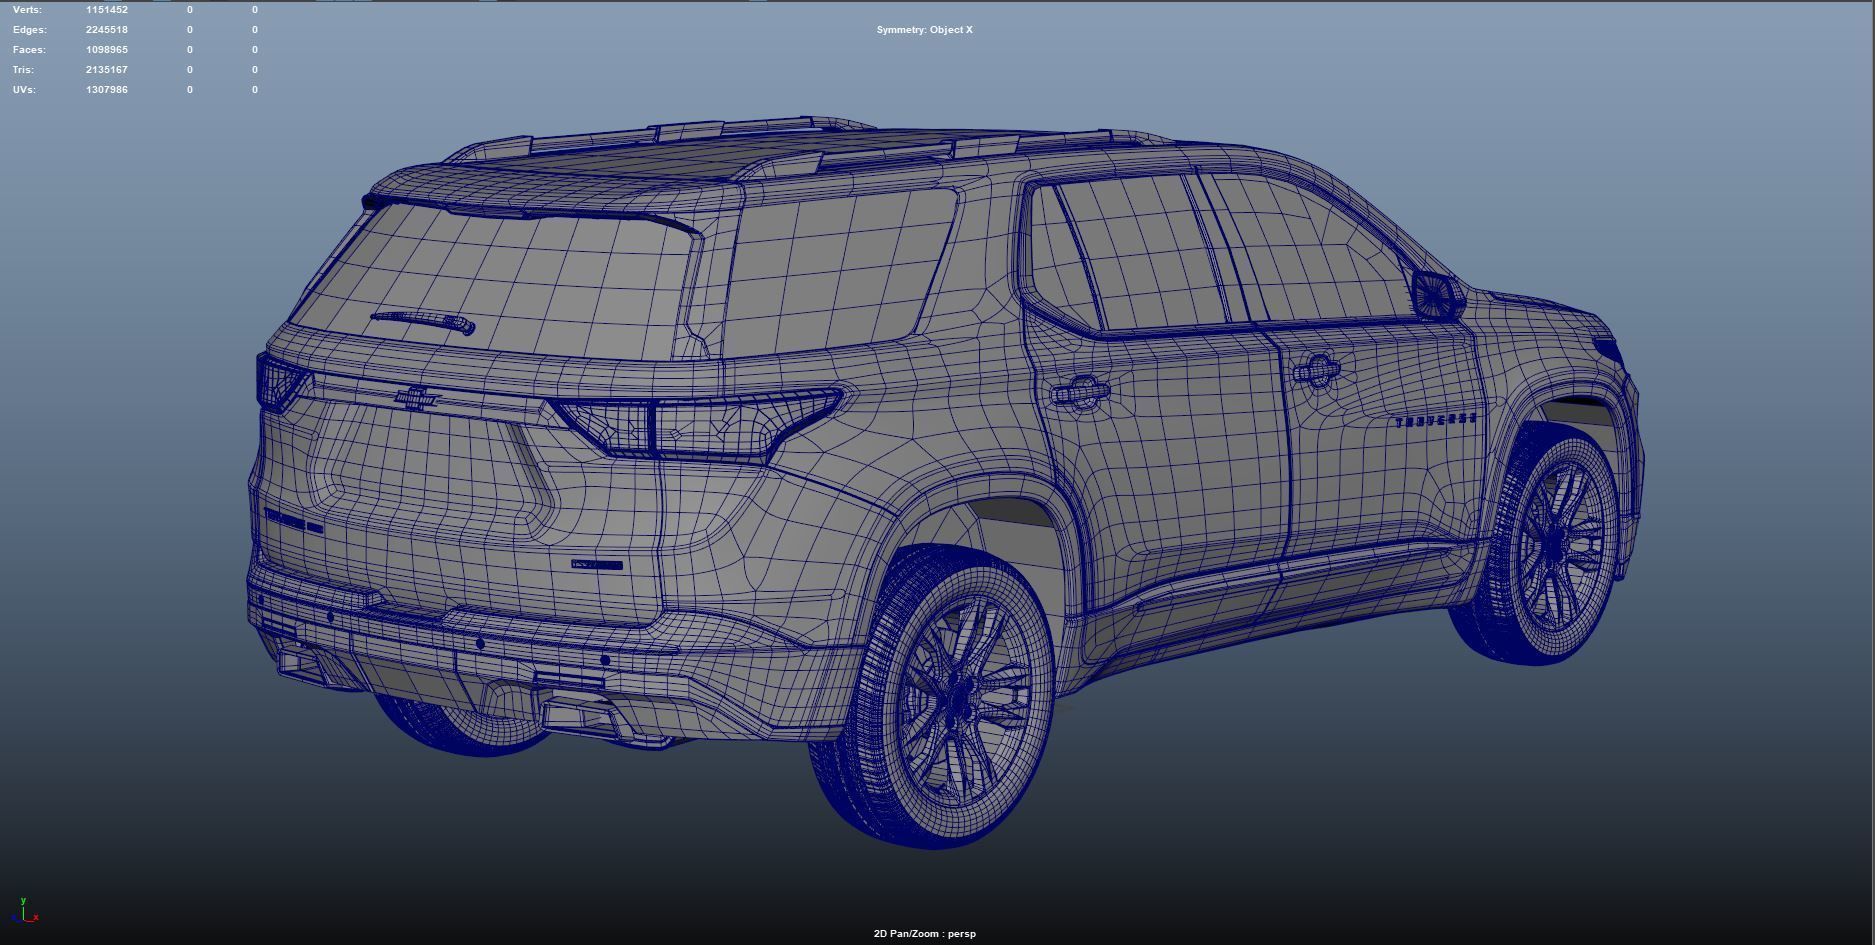Click the Tris: heads-up label
Image resolution: width=1875 pixels, height=945 pixels.
24,70
